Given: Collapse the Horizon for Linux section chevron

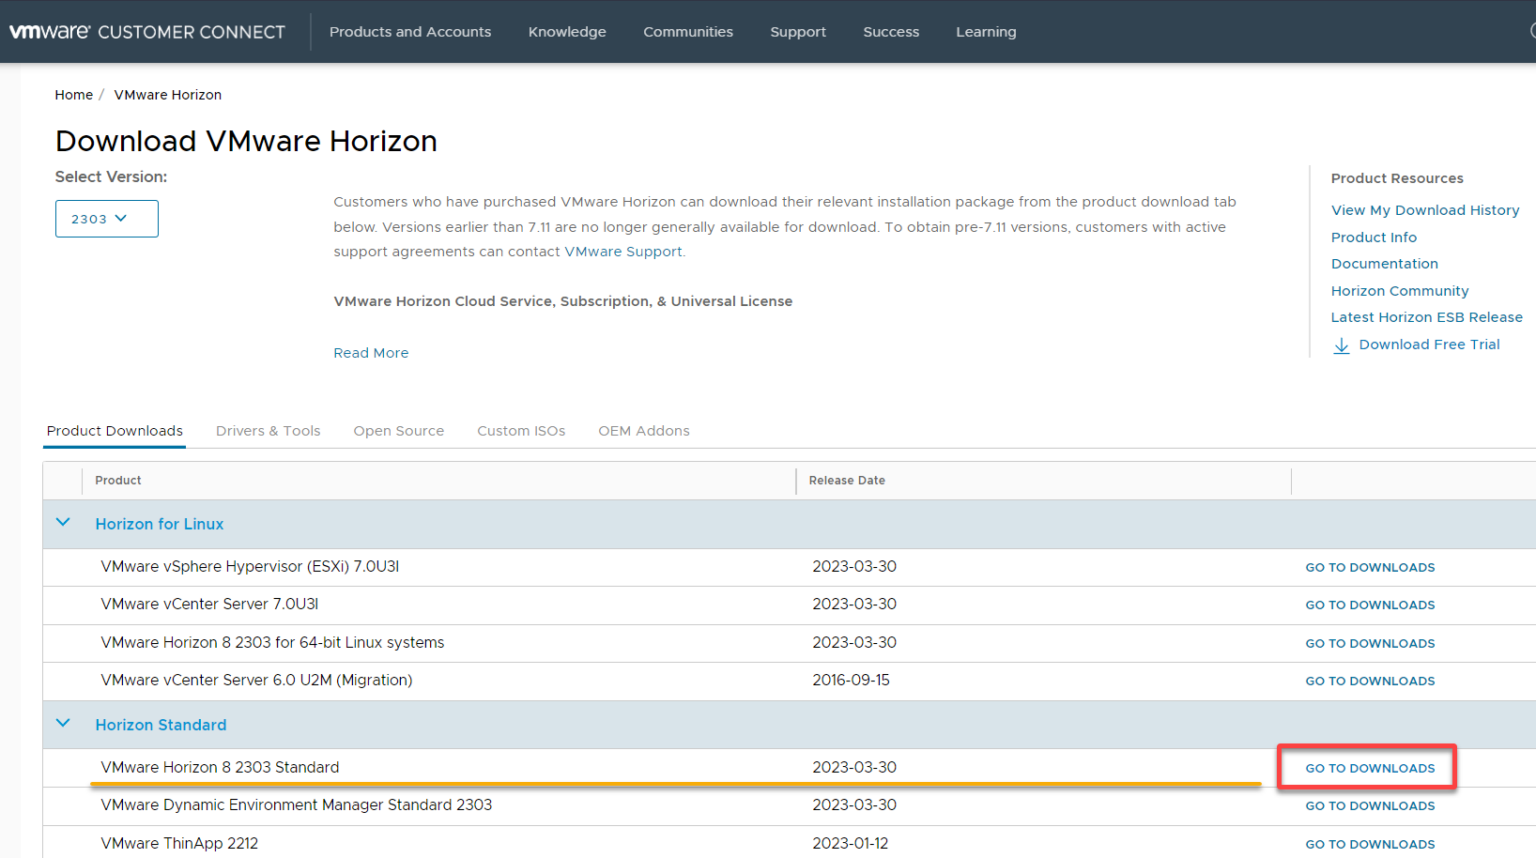Looking at the screenshot, I should pos(63,523).
